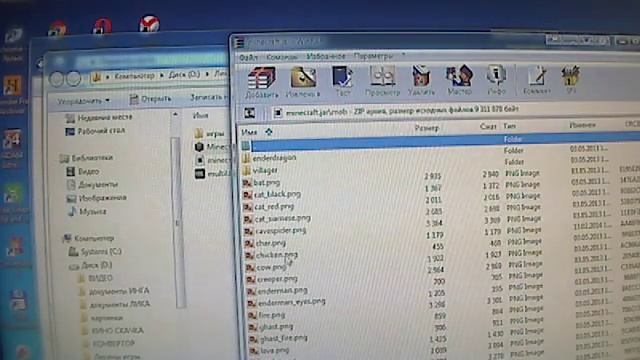Select the villager folder
Screen dimensions: 640x360
tap(260, 170)
